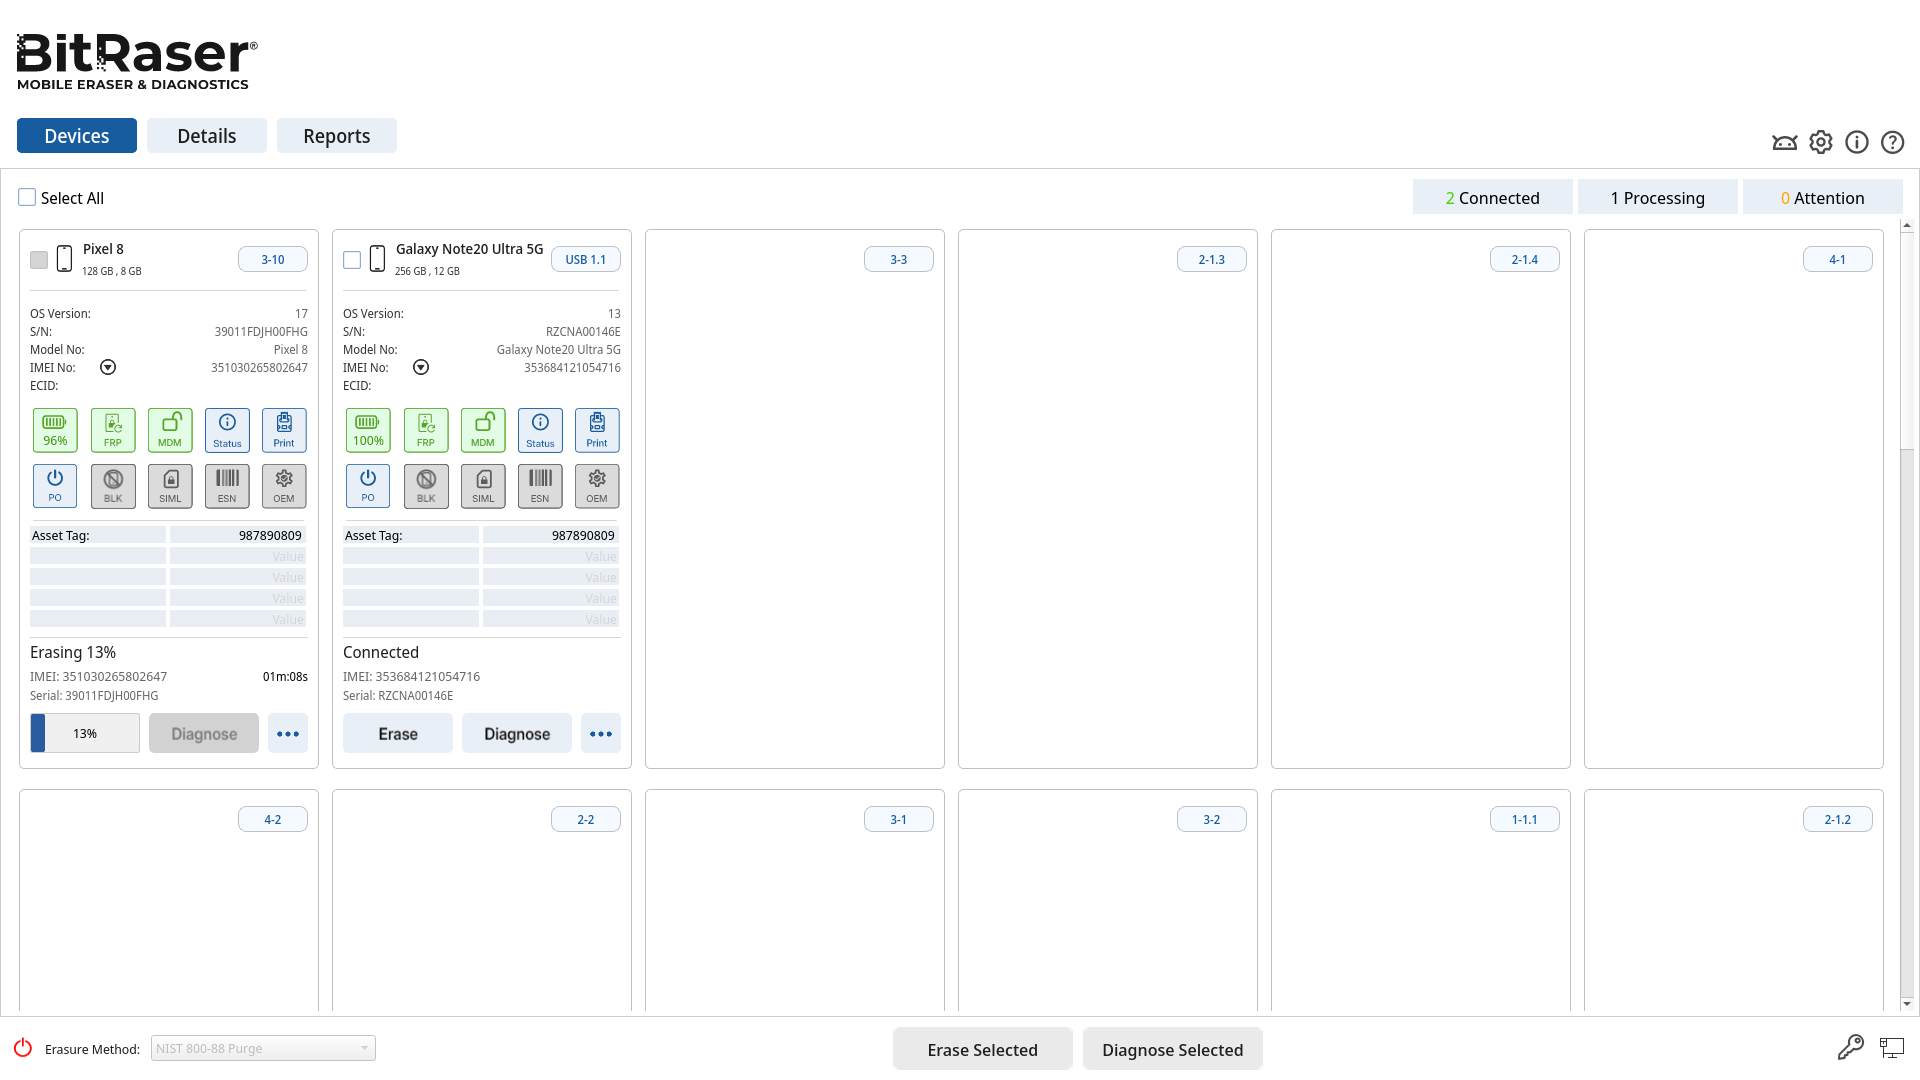Click OEM gear icon on Pixel 8 card
Viewport: 1920px width, 1080px height.
coord(284,486)
